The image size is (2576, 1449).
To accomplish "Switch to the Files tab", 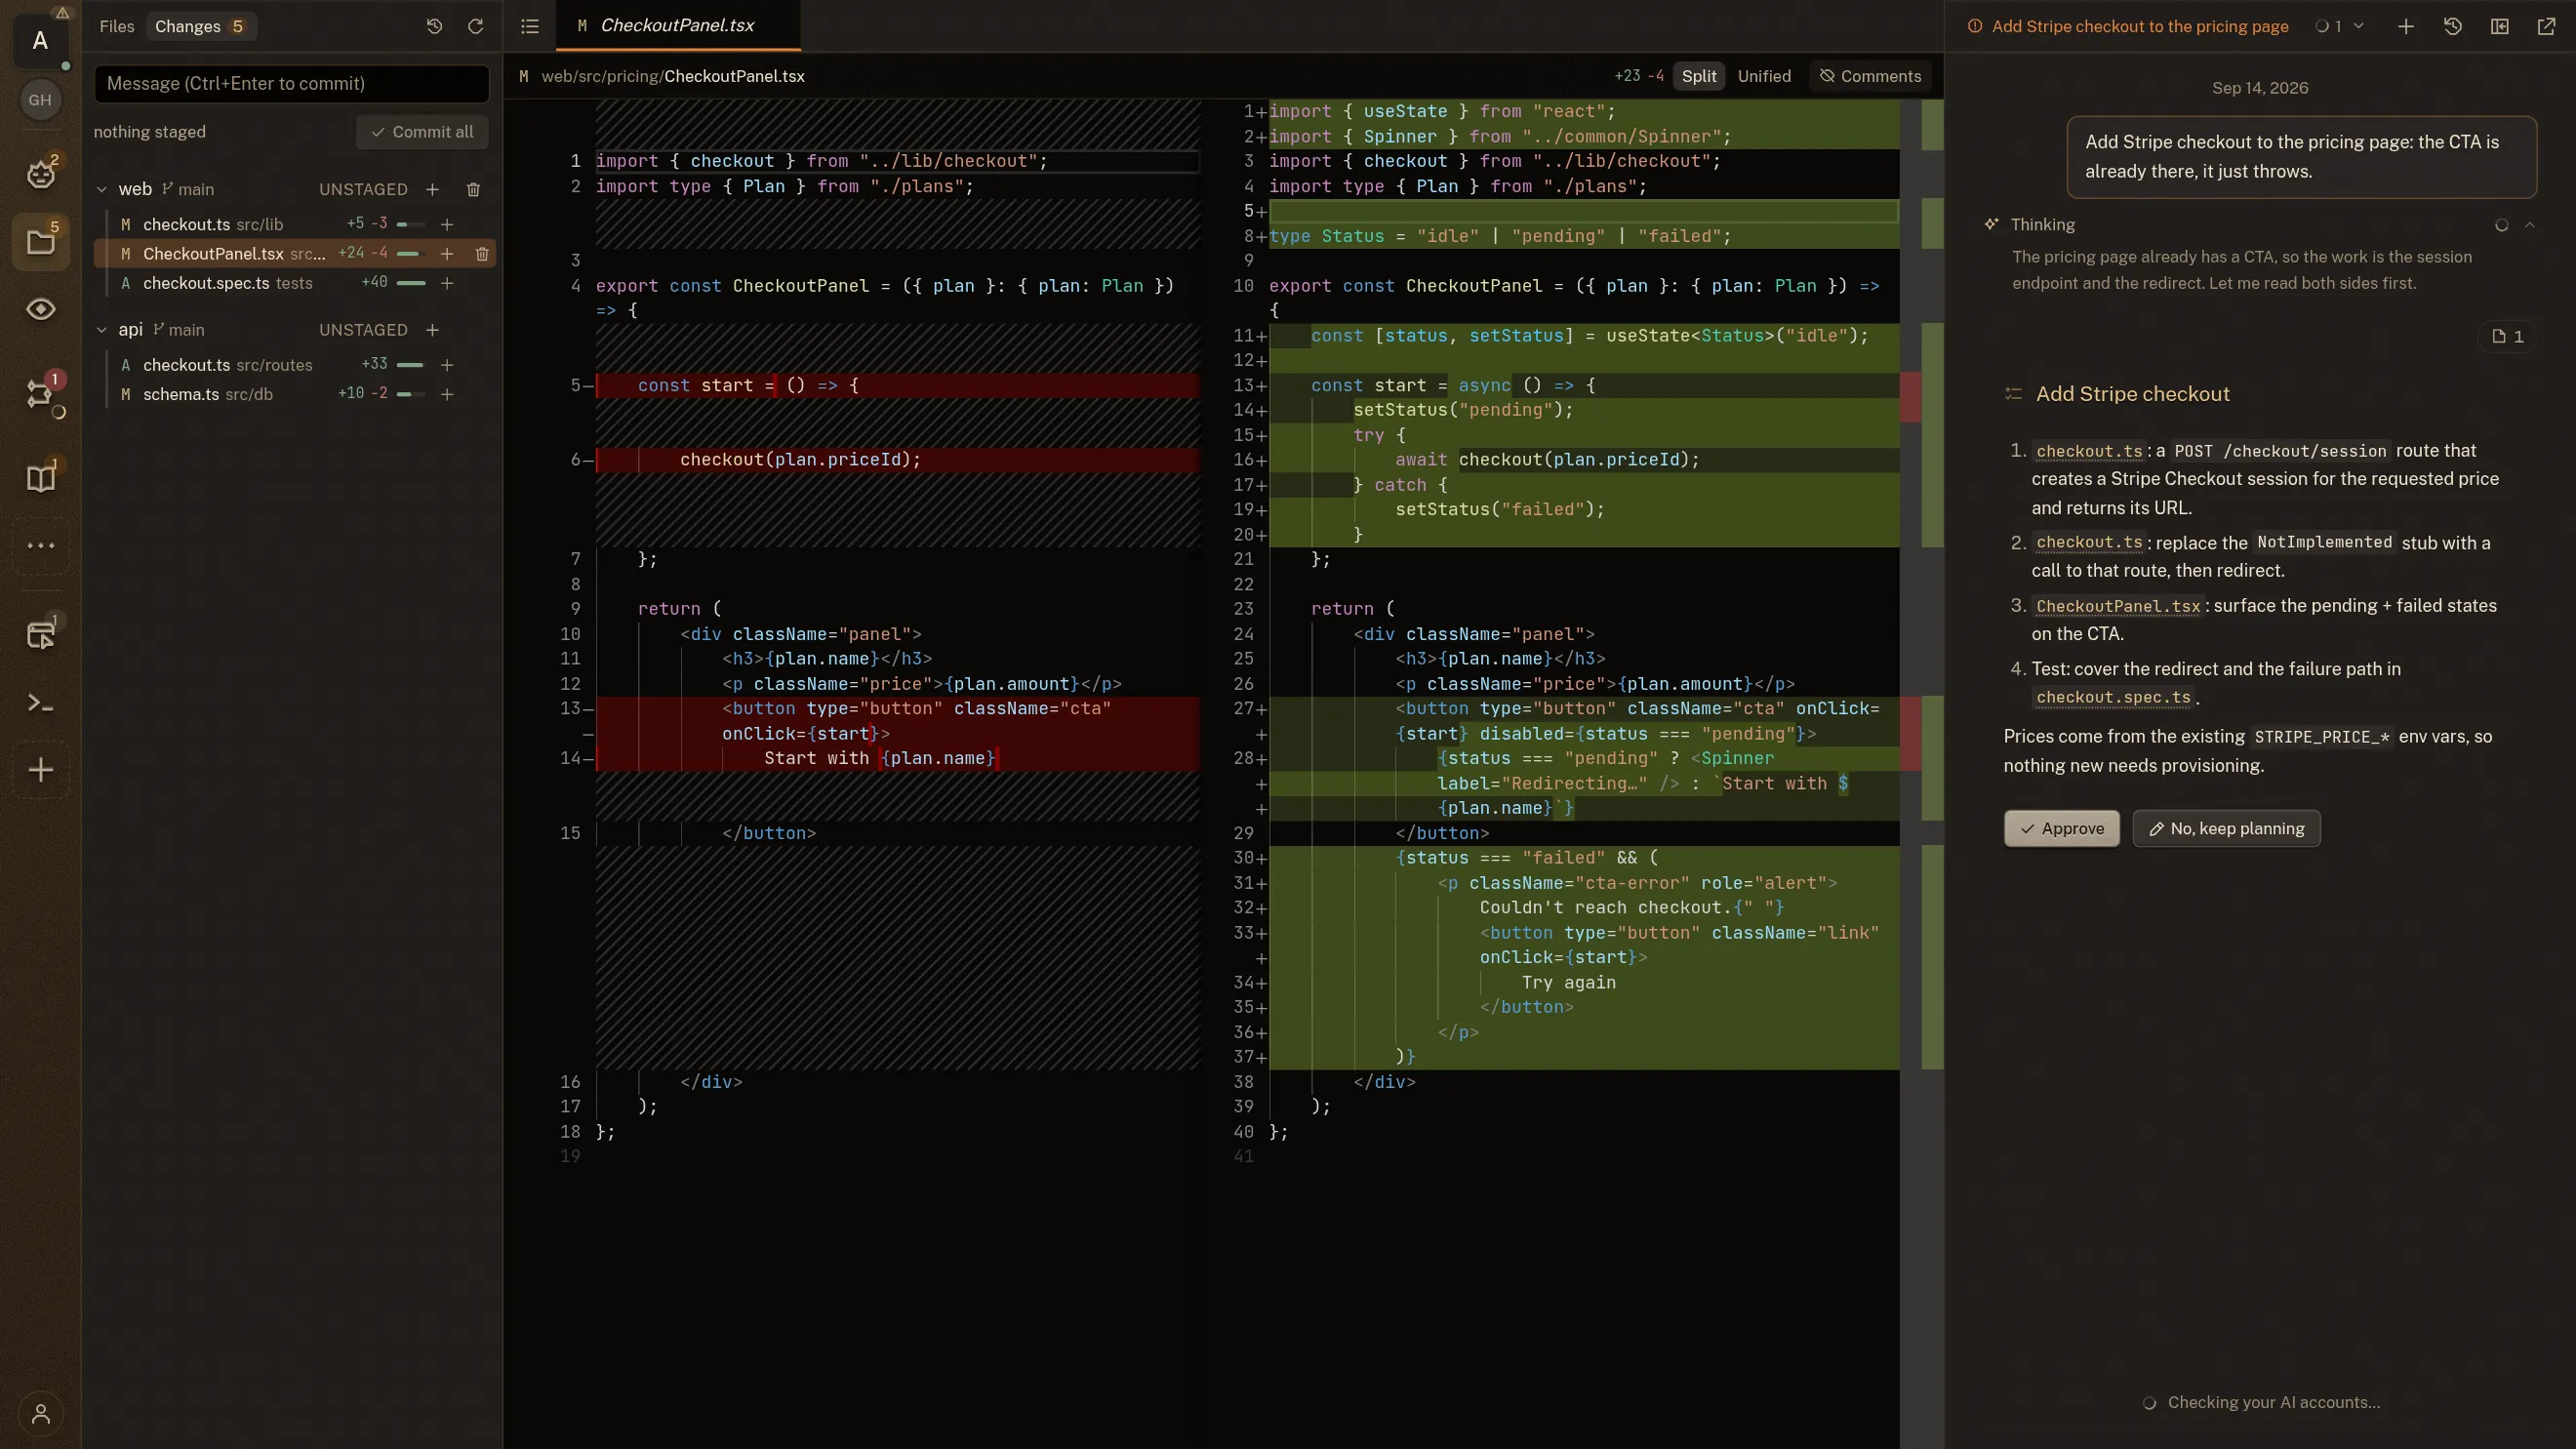I will click(x=116, y=26).
